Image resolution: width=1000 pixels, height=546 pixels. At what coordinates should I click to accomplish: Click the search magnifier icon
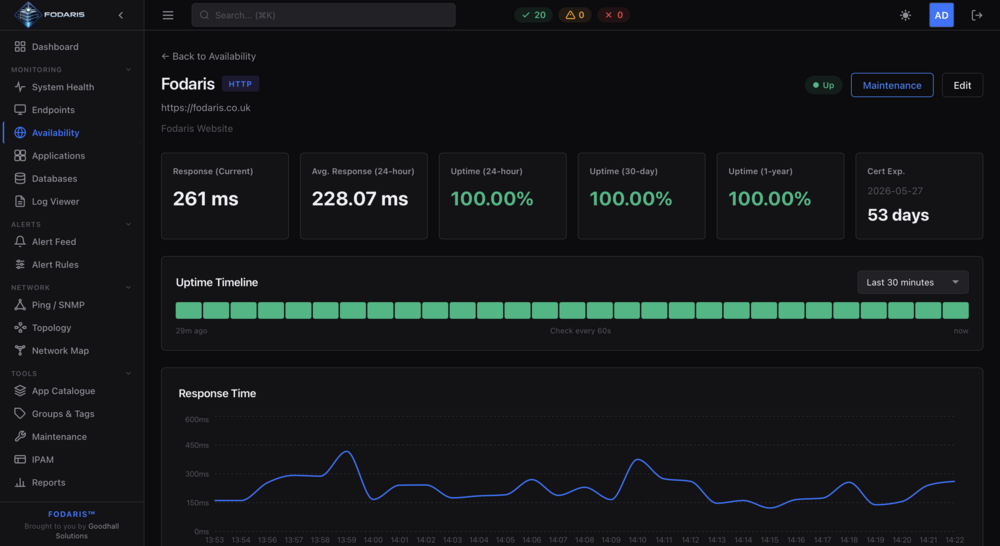[x=204, y=15]
